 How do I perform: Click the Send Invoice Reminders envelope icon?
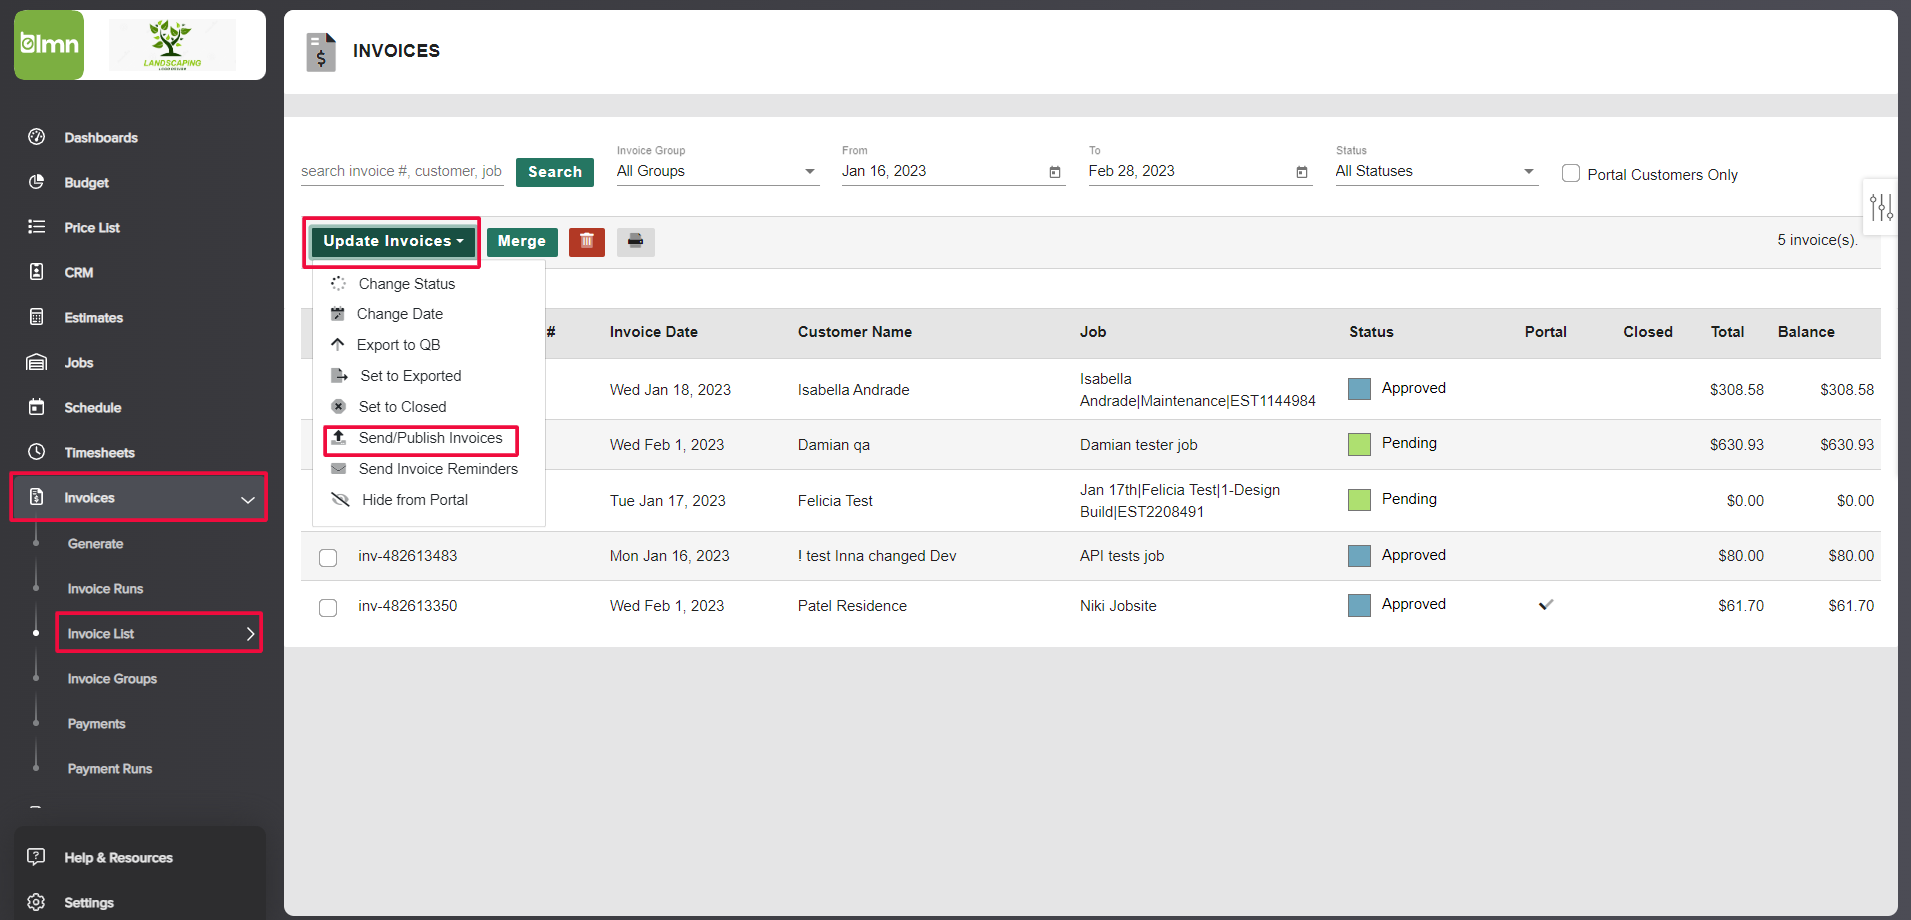pos(339,469)
